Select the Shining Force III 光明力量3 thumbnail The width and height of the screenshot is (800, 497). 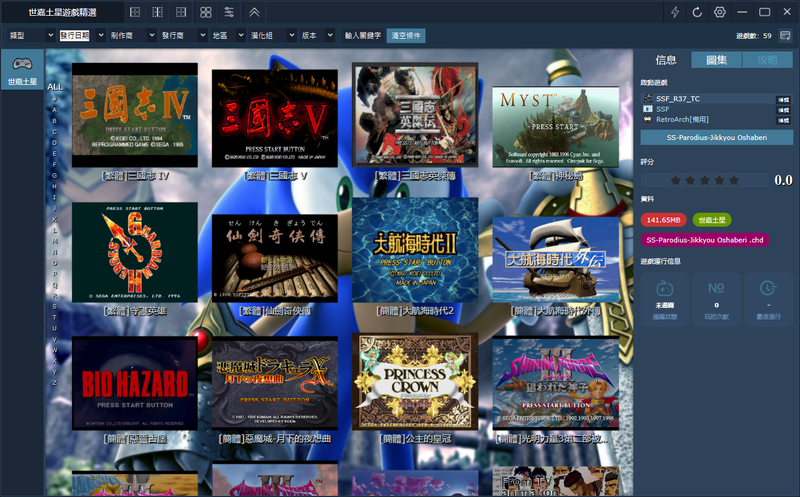[x=555, y=383]
